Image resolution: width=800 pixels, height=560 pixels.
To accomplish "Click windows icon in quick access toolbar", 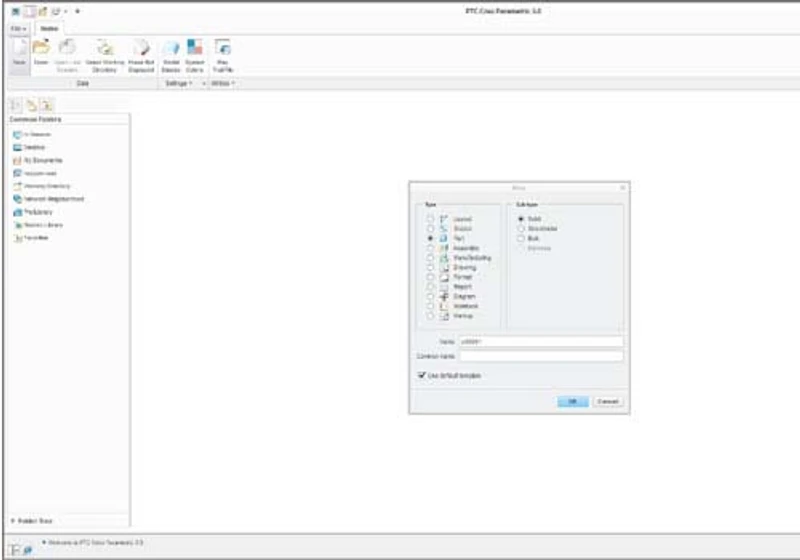I will [55, 11].
